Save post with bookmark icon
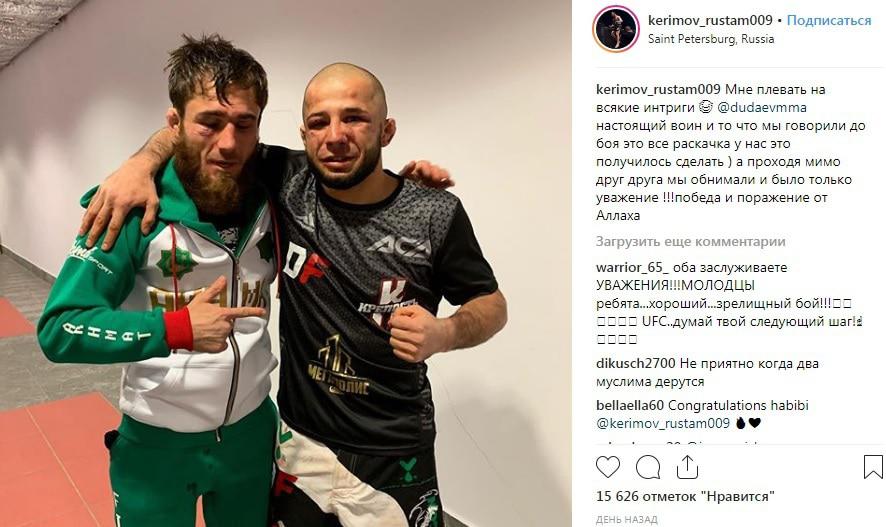Viewport: 886px width, 527px height. [x=873, y=467]
